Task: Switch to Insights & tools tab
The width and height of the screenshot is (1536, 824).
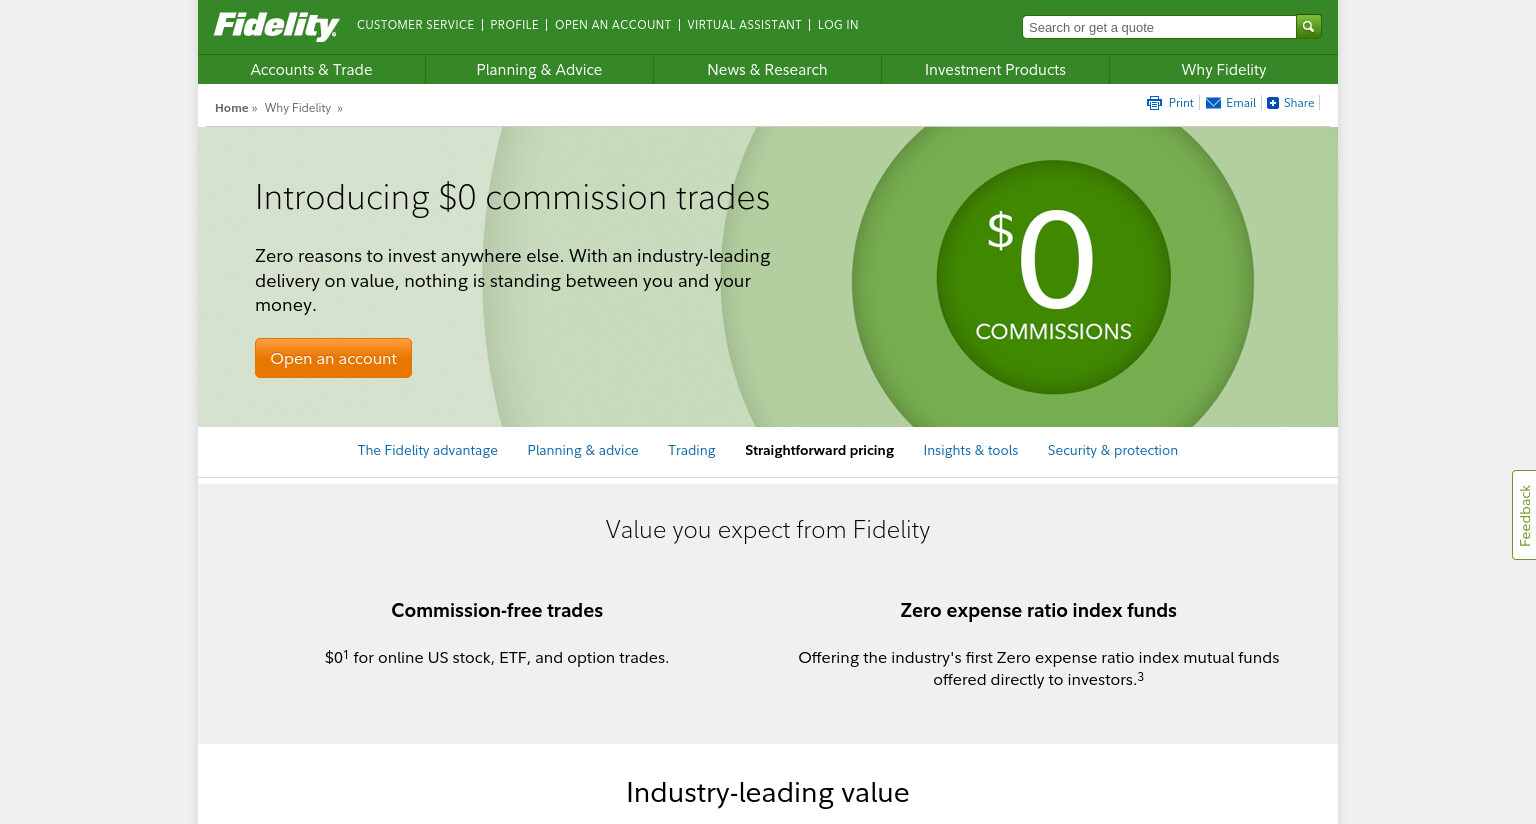Action: click(x=970, y=450)
